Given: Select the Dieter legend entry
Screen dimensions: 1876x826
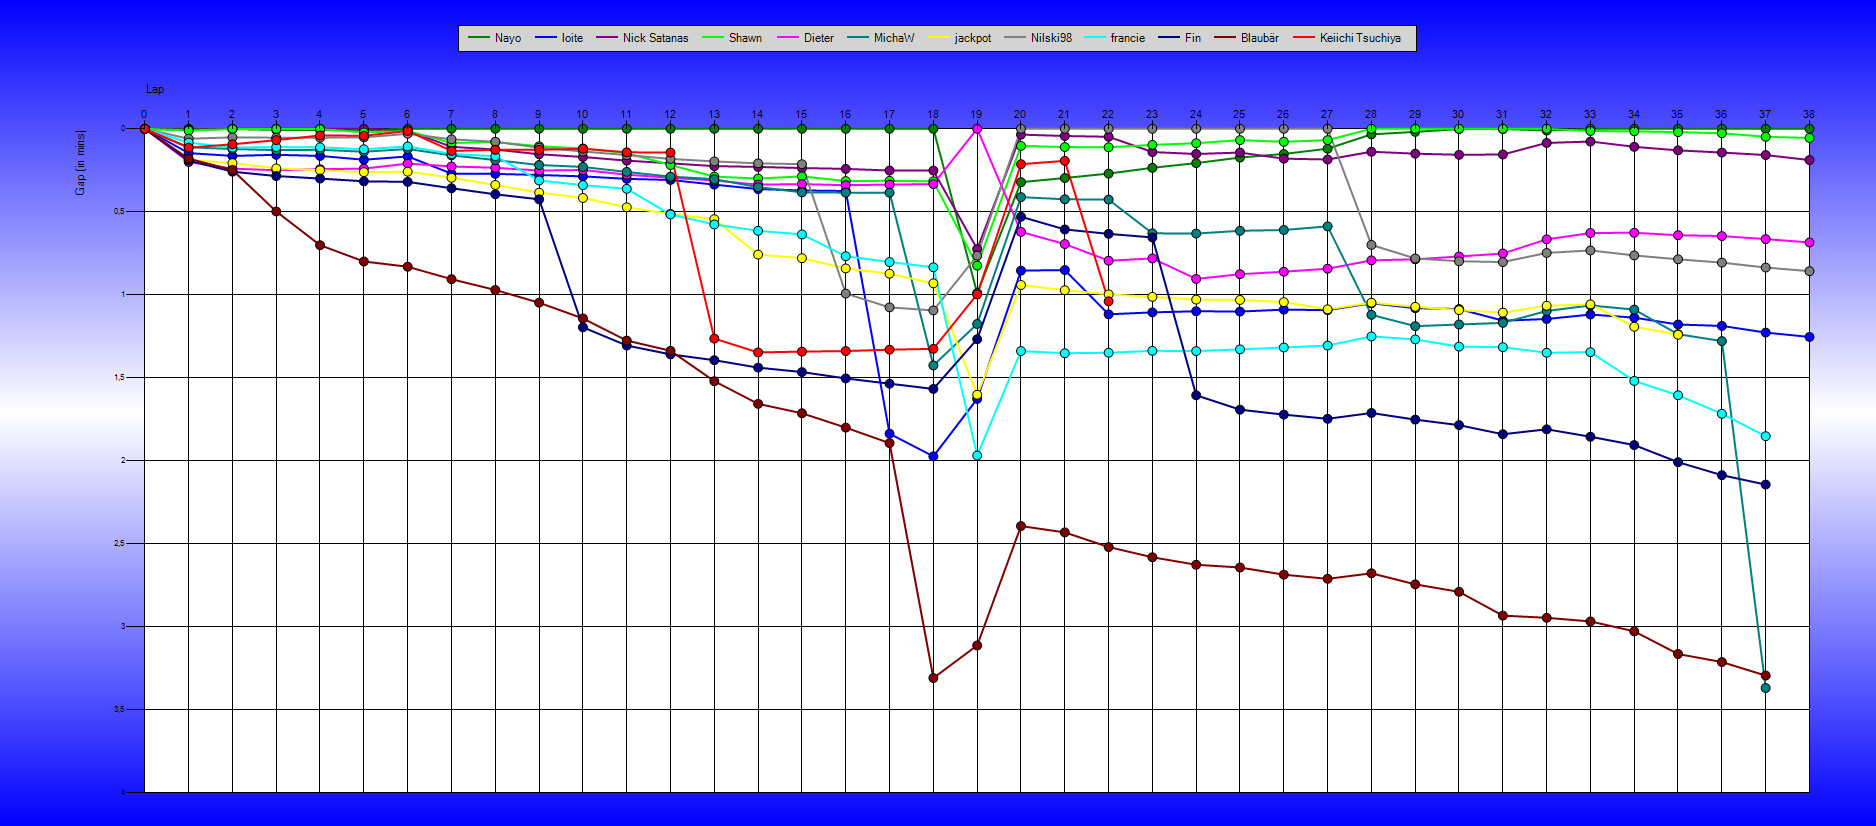Looking at the screenshot, I should coord(805,38).
